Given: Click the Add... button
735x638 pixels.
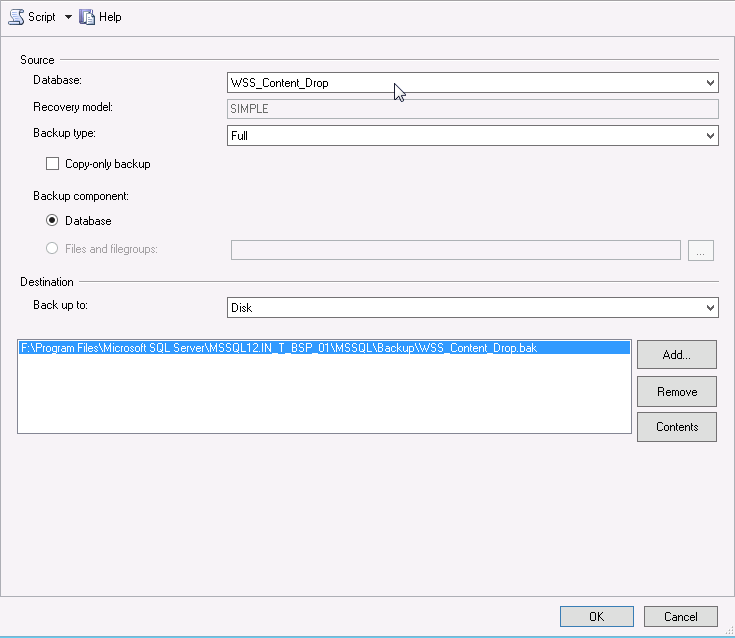Looking at the screenshot, I should click(x=676, y=354).
